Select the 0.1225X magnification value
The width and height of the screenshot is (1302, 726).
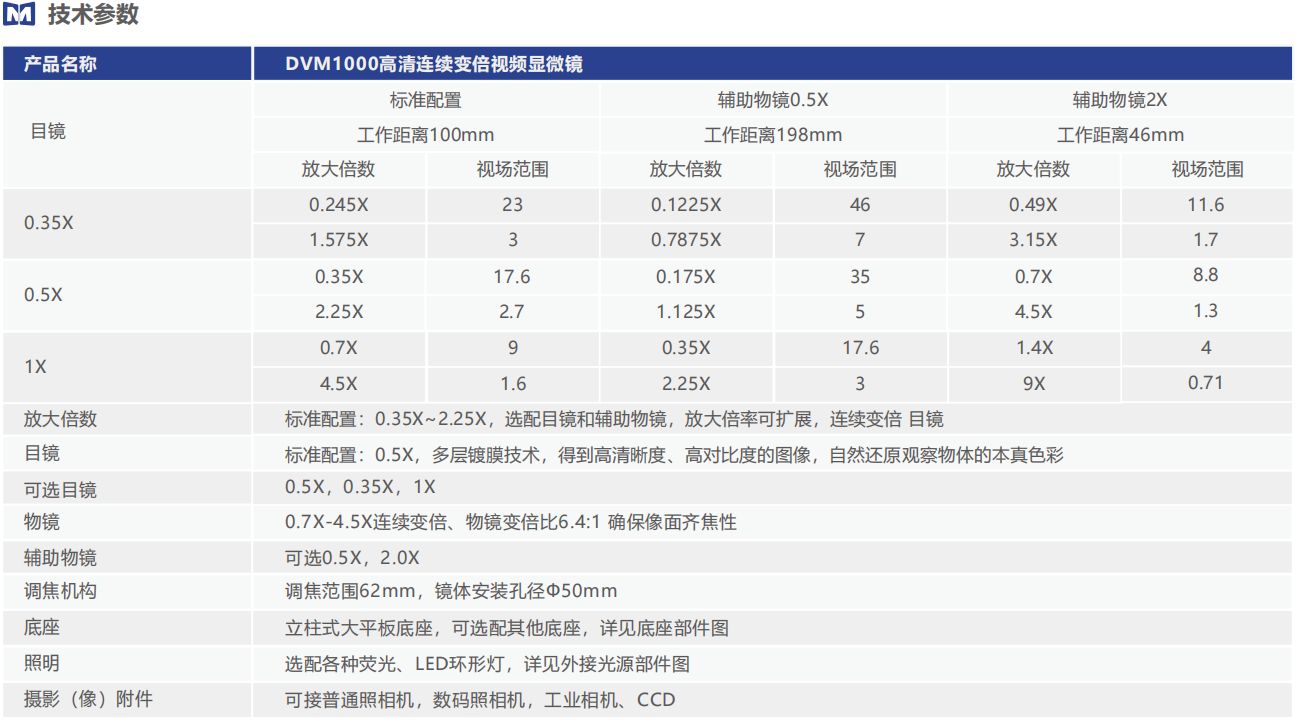tap(686, 205)
